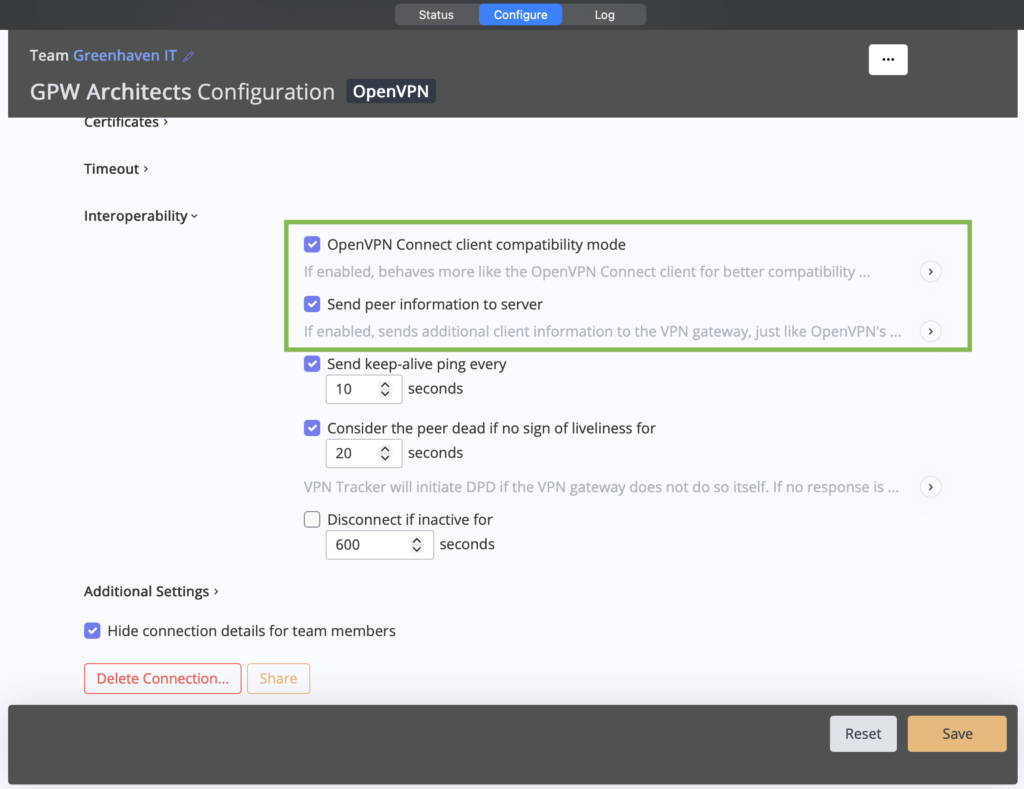Toggle OpenVPN Connect client compatibility mode
The width and height of the screenshot is (1024, 789).
[312, 244]
